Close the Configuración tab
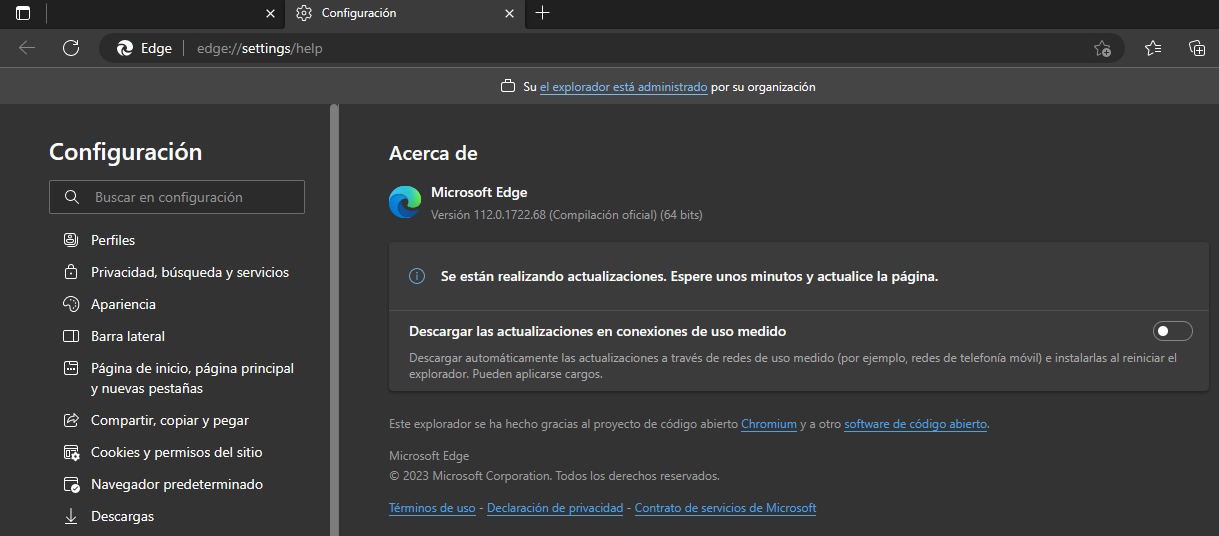 [x=510, y=13]
